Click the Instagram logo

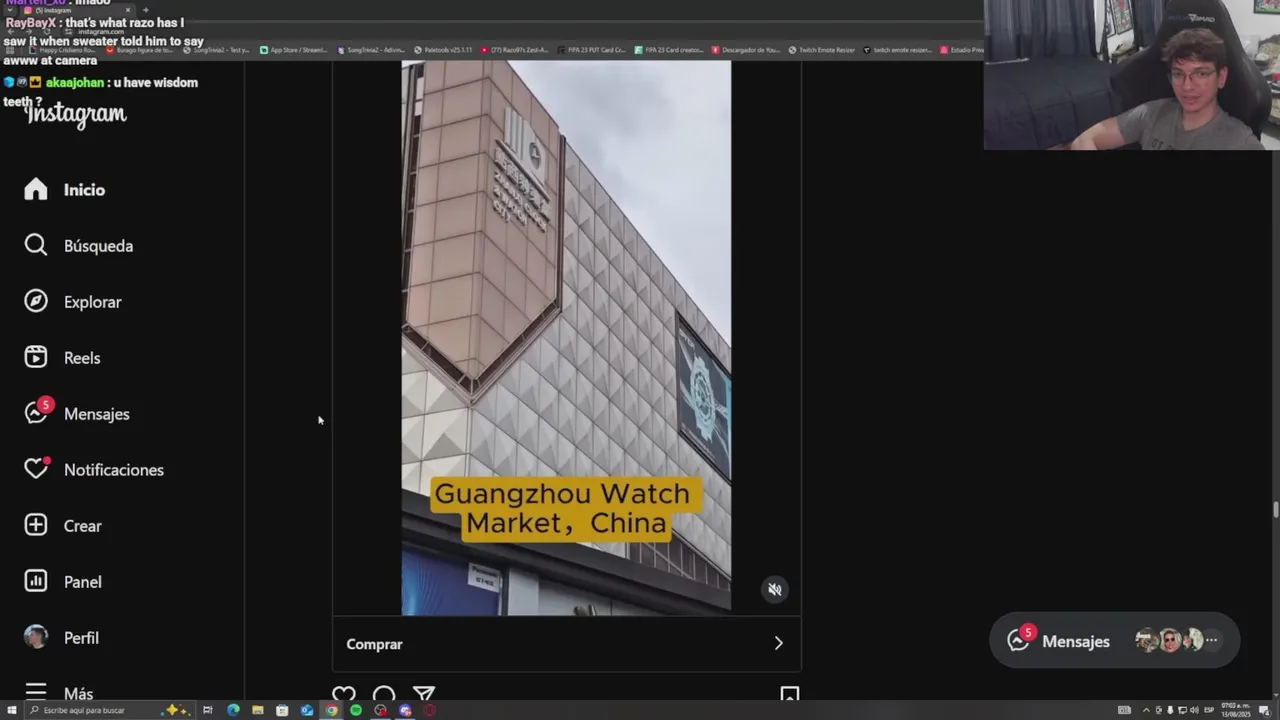[76, 115]
